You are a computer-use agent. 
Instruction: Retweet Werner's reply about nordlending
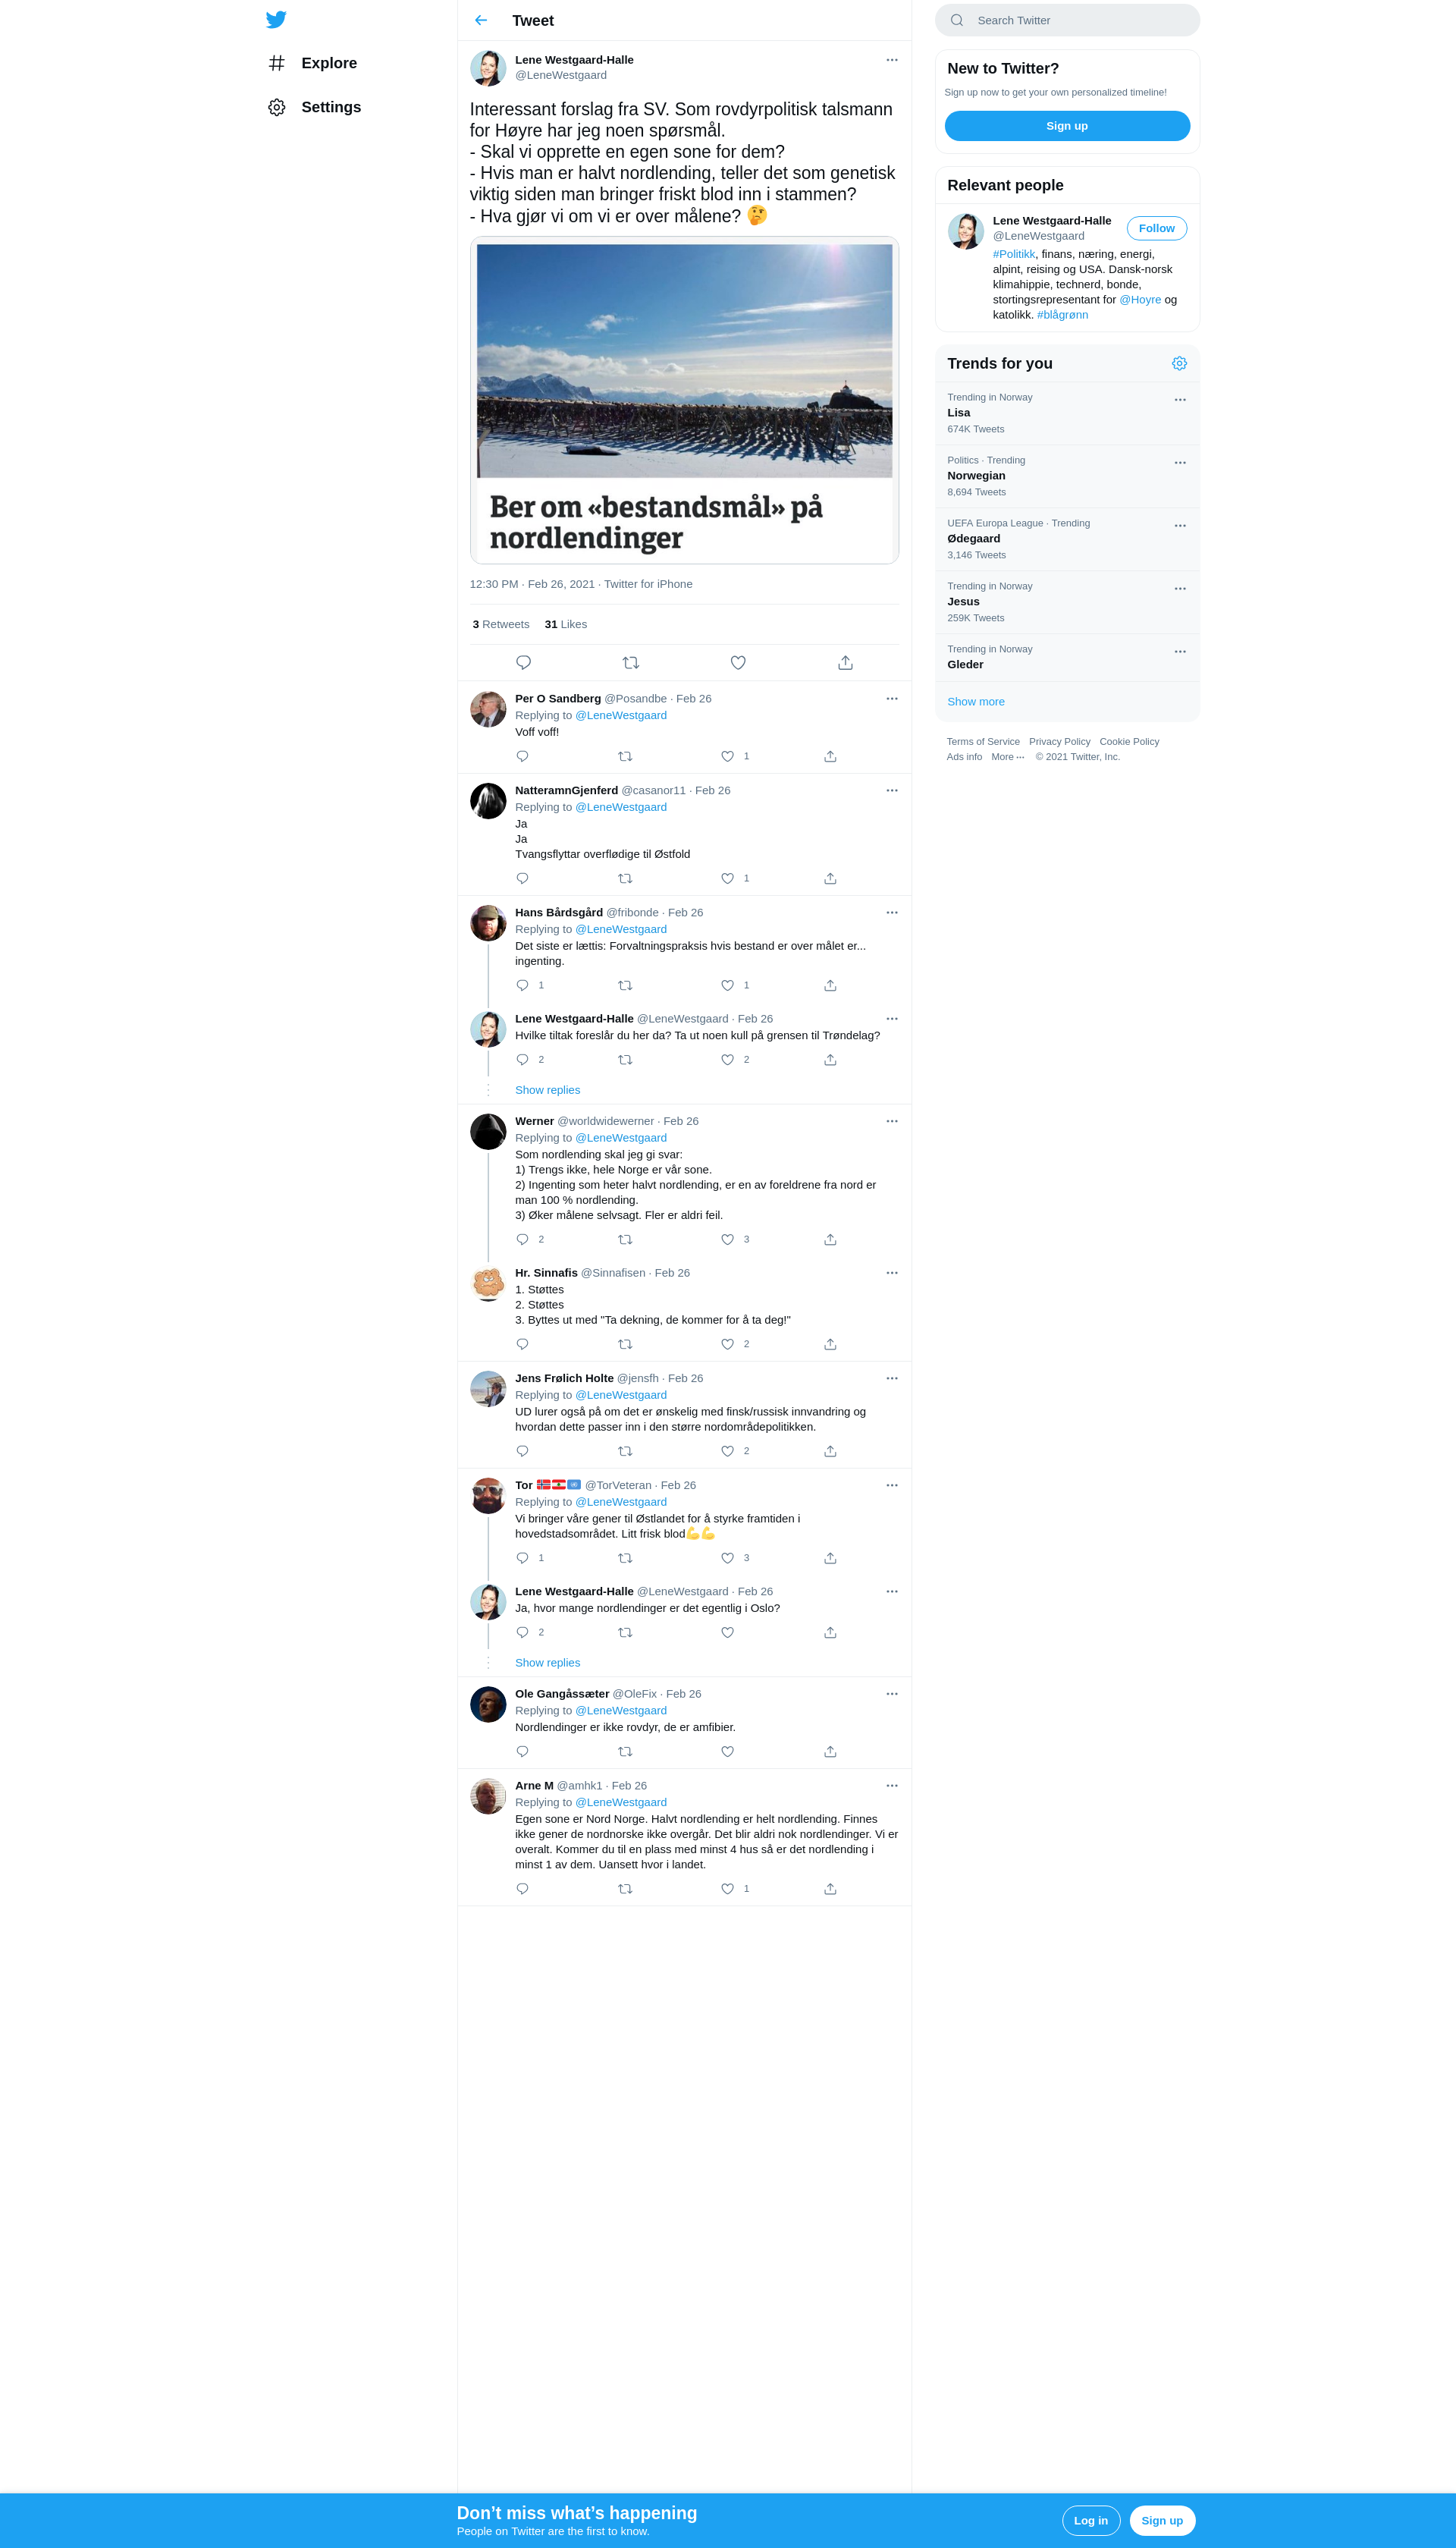click(625, 1239)
